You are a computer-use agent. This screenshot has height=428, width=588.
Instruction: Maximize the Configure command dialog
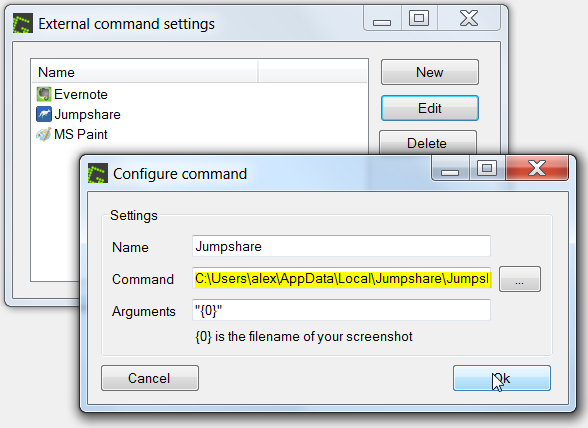(487, 168)
